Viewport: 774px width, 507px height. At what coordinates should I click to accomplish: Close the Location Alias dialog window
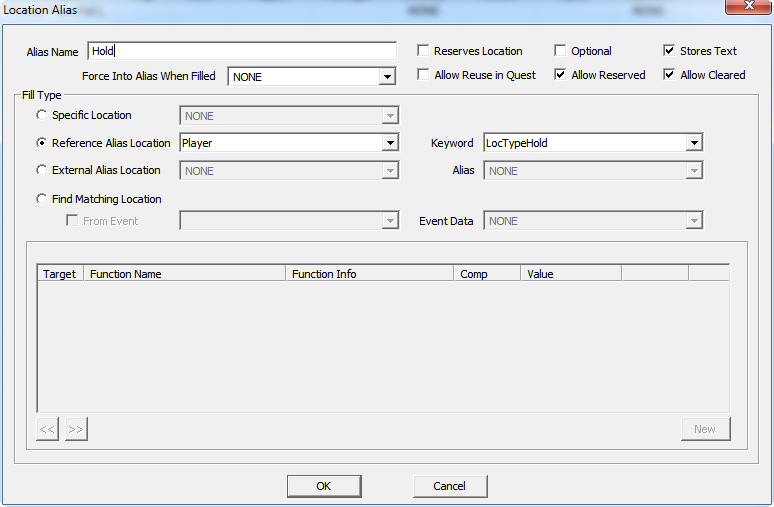(747, 8)
